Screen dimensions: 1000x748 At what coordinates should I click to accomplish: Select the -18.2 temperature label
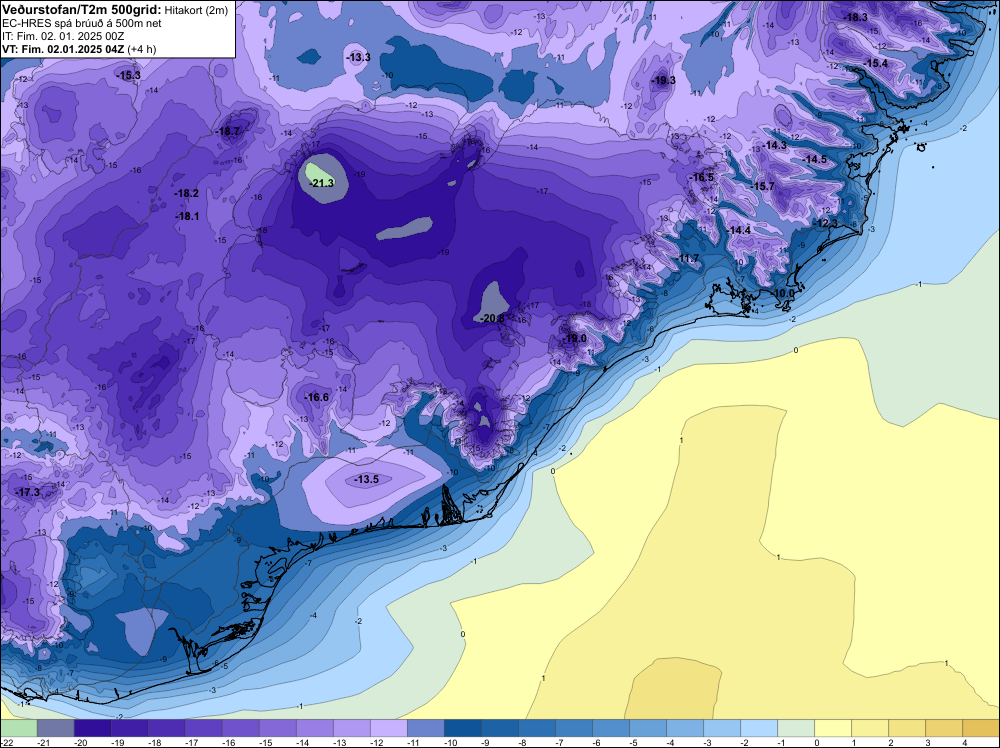click(187, 193)
